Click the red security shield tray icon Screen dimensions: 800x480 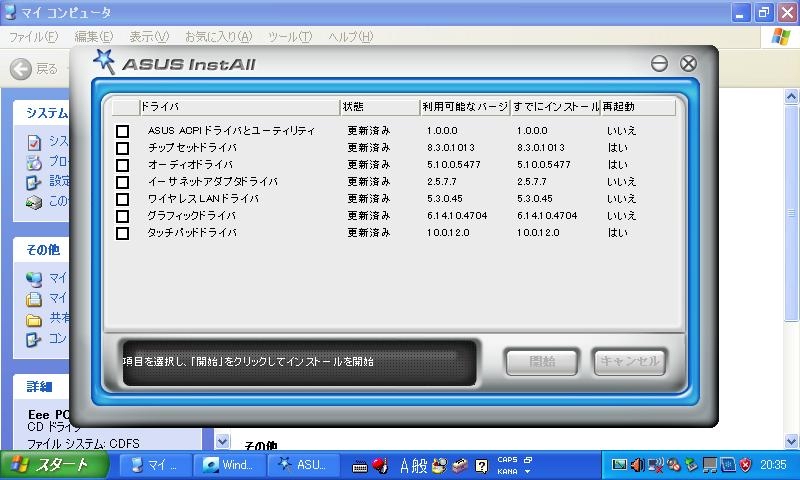tap(746, 465)
